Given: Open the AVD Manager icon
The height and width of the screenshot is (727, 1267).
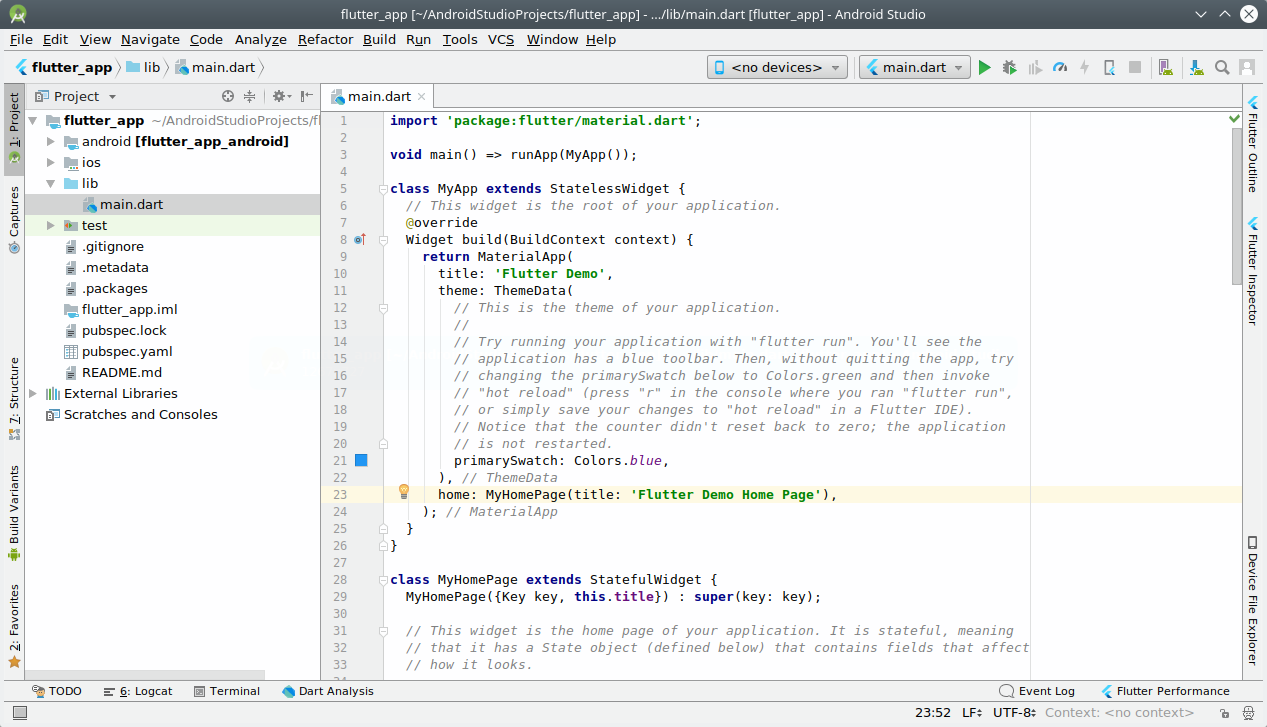Looking at the screenshot, I should (x=1165, y=67).
